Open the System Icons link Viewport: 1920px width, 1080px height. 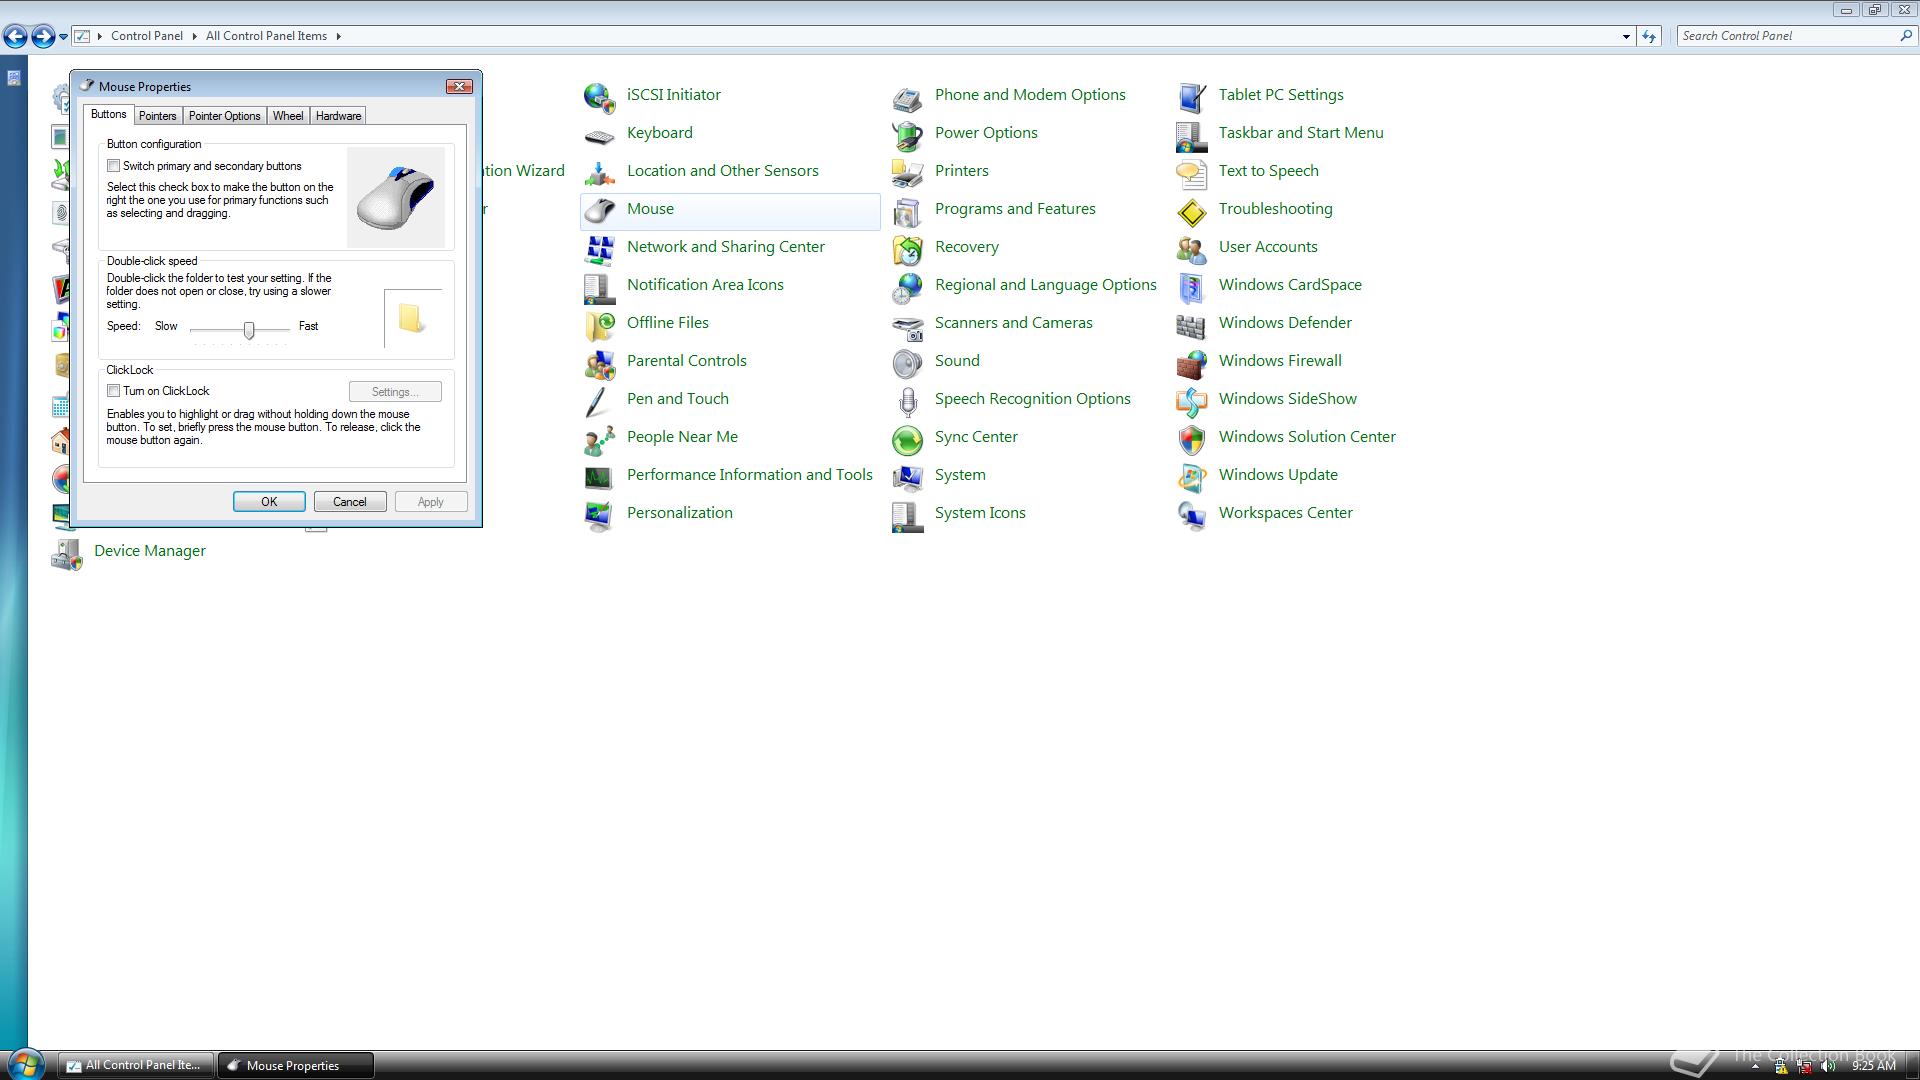(980, 513)
